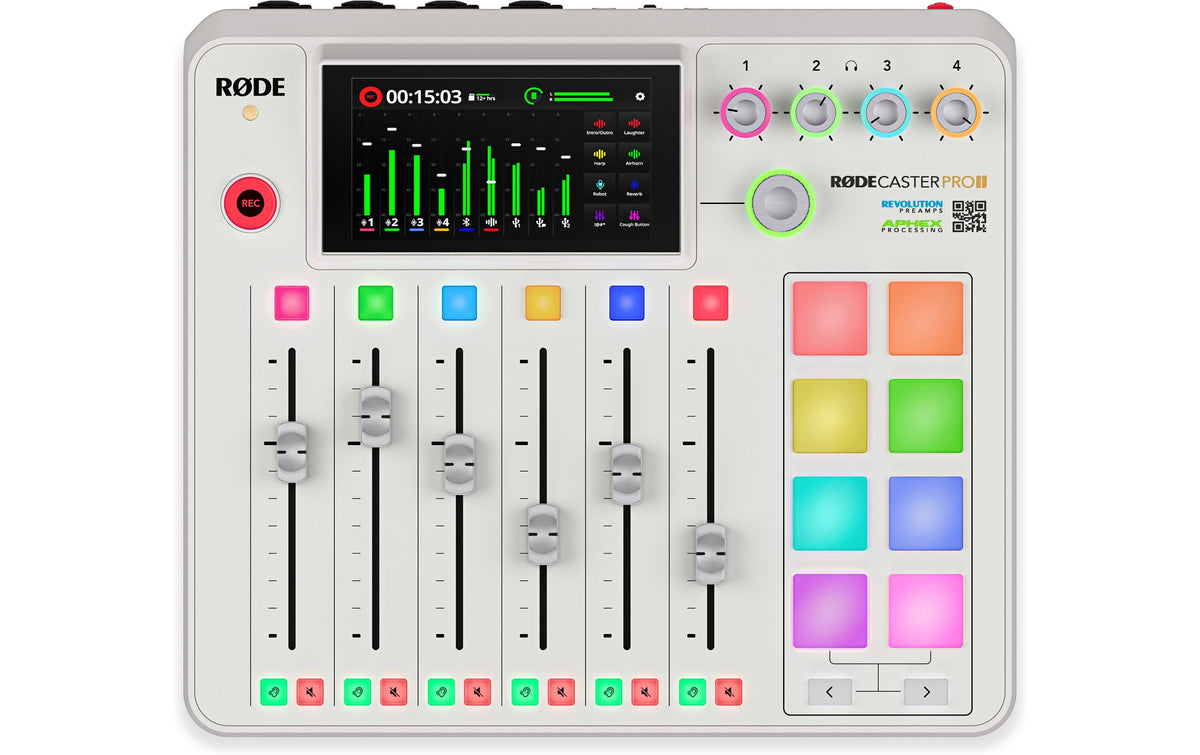1200x755 pixels.
Task: Mute the yellow channel with its mute button
Action: pos(561,691)
